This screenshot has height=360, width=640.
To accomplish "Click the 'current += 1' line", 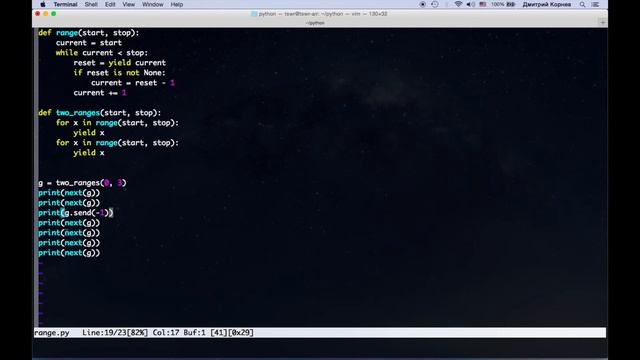I will [x=100, y=93].
